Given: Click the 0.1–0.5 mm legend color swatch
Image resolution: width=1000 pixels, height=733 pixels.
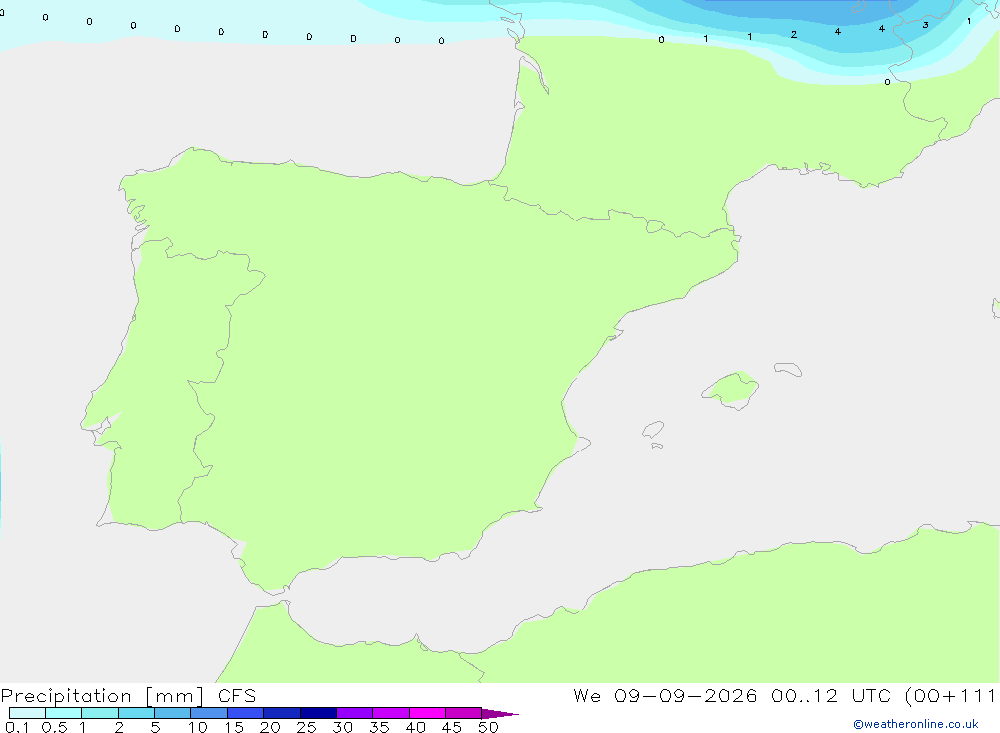Looking at the screenshot, I should tap(27, 713).
